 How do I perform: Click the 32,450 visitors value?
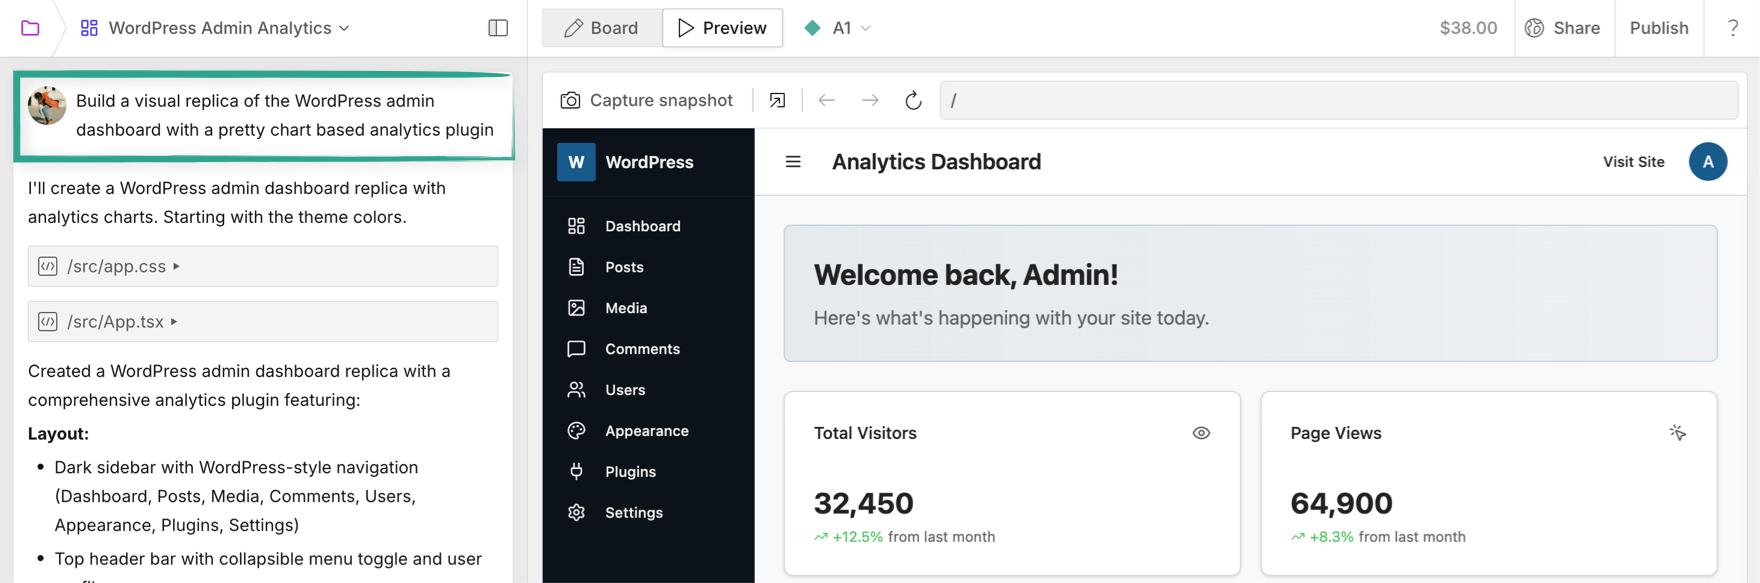click(x=863, y=503)
